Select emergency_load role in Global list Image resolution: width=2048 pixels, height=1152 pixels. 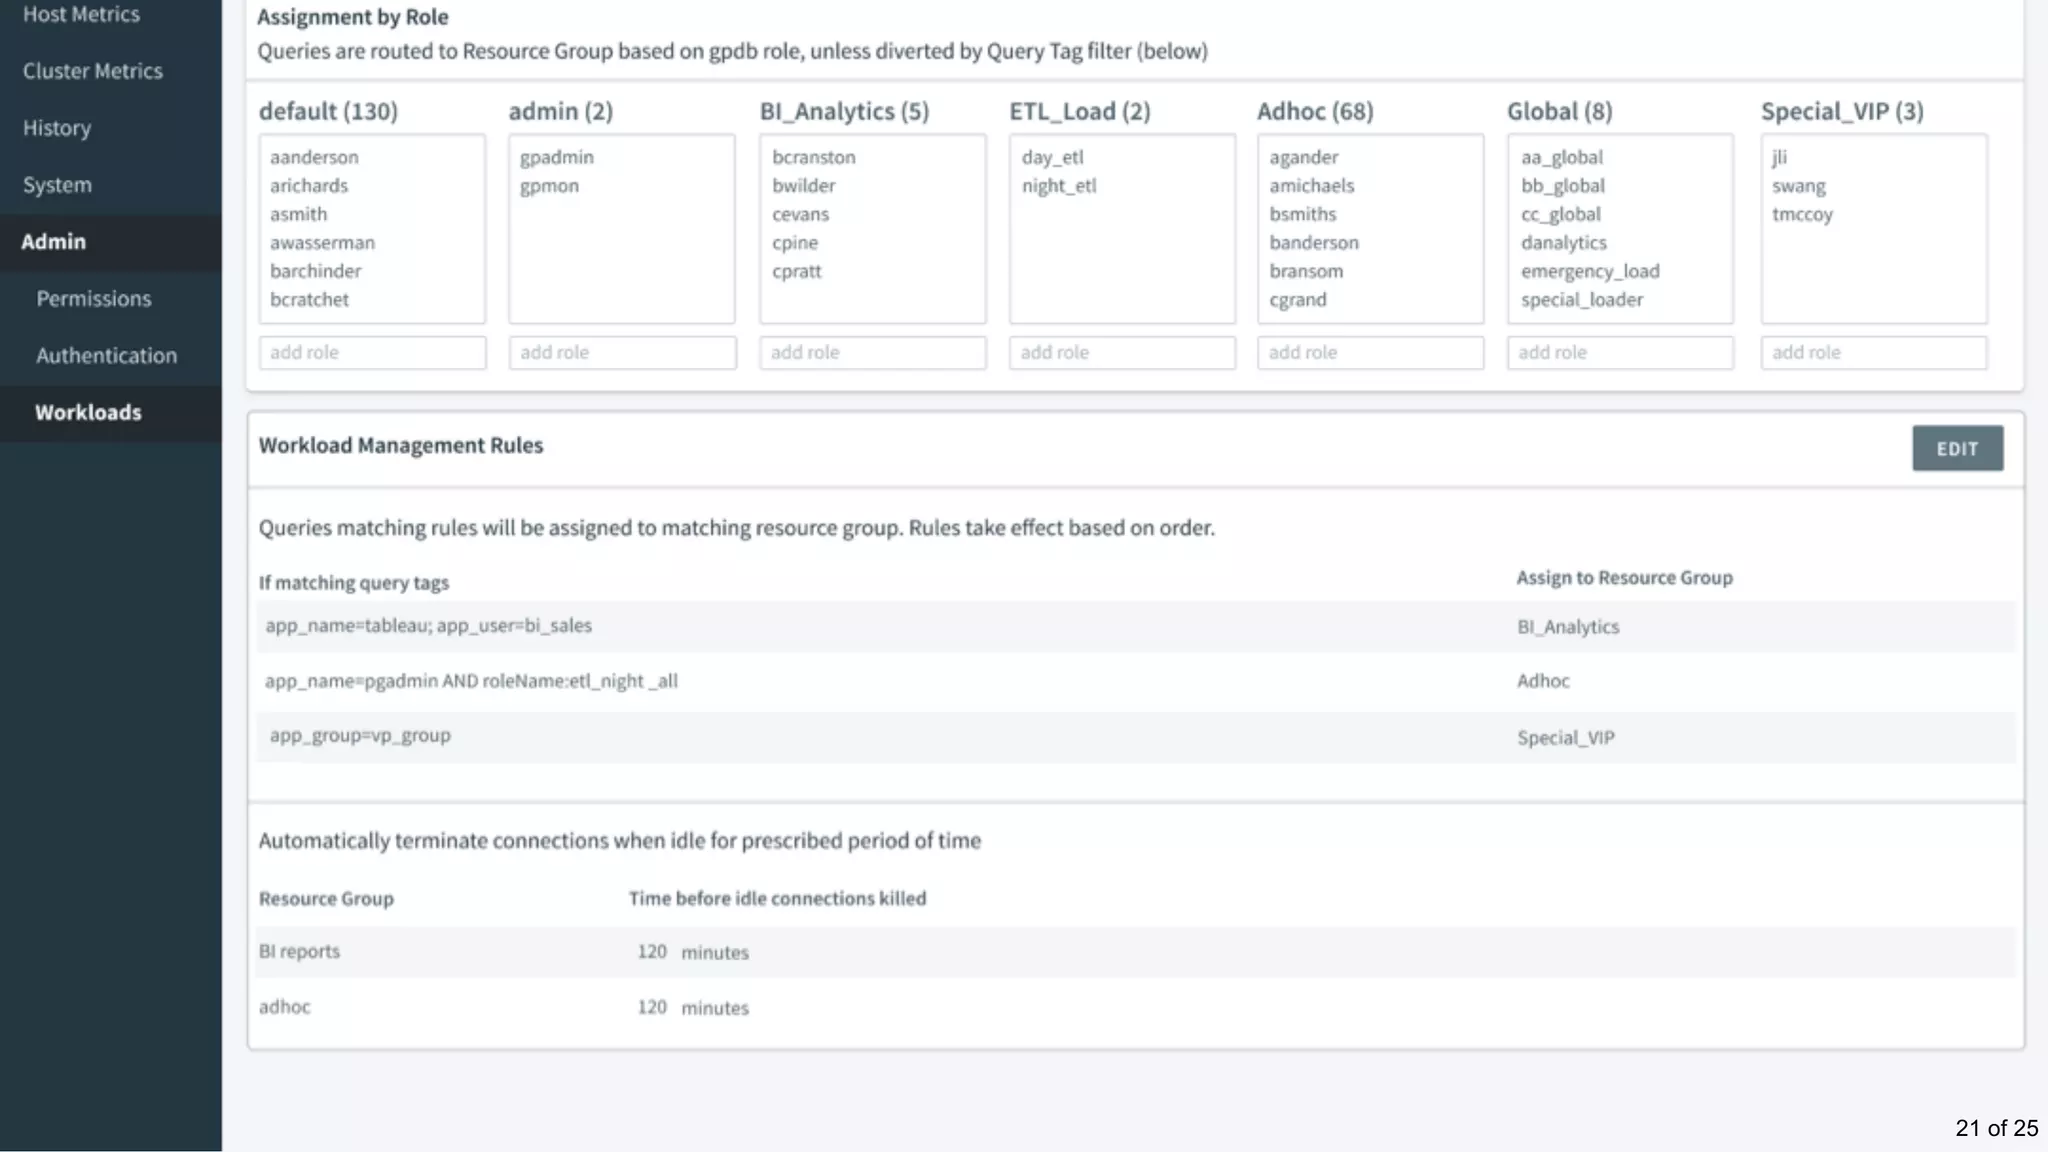[x=1590, y=272]
